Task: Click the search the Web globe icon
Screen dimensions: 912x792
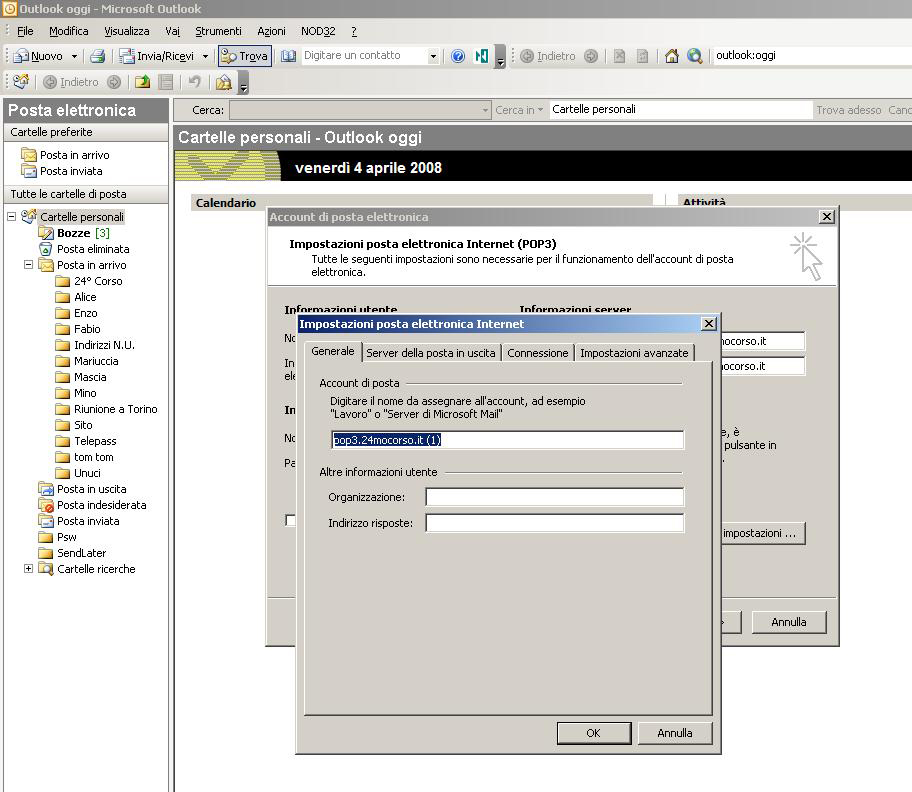Action: (x=694, y=56)
